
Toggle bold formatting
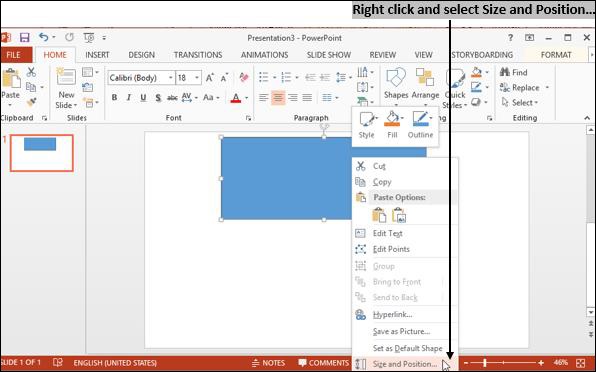click(x=114, y=98)
